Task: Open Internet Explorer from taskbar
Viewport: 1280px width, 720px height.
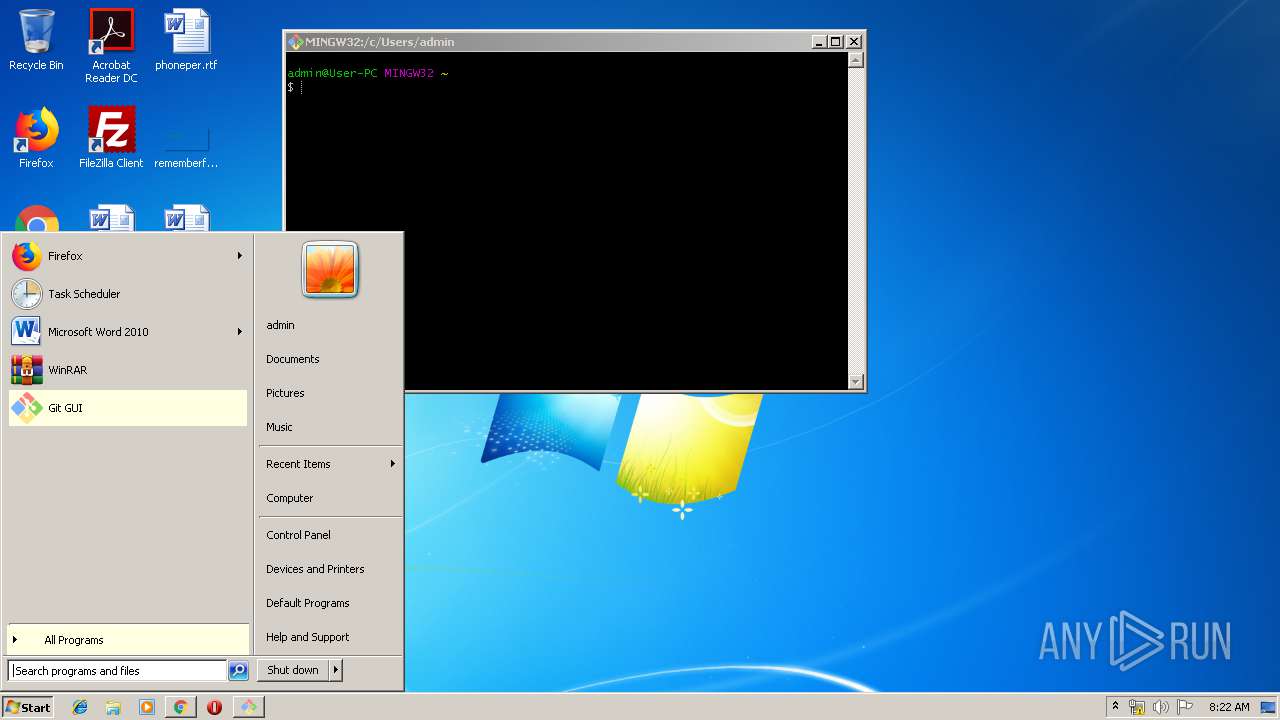Action: click(80, 707)
